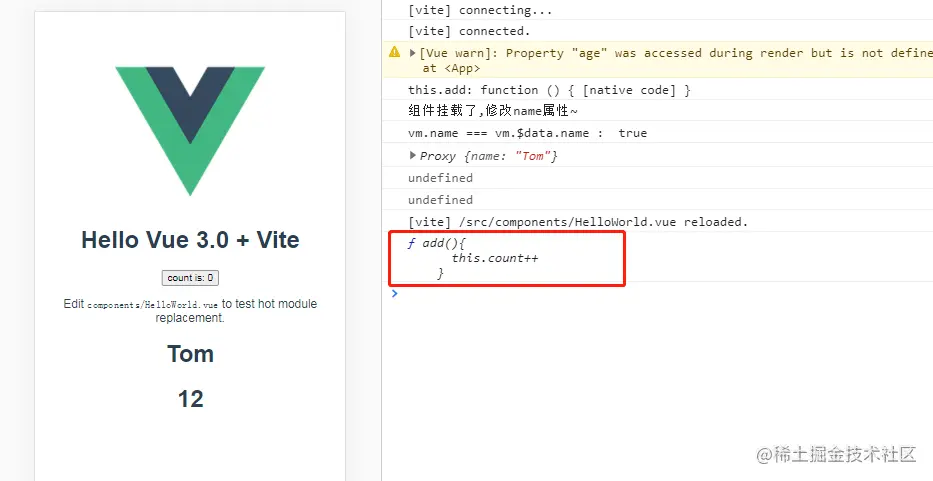The height and width of the screenshot is (481, 933).
Task: Click the "组件挂载了,修改name属性~" log line
Action: pyautogui.click(x=493, y=111)
